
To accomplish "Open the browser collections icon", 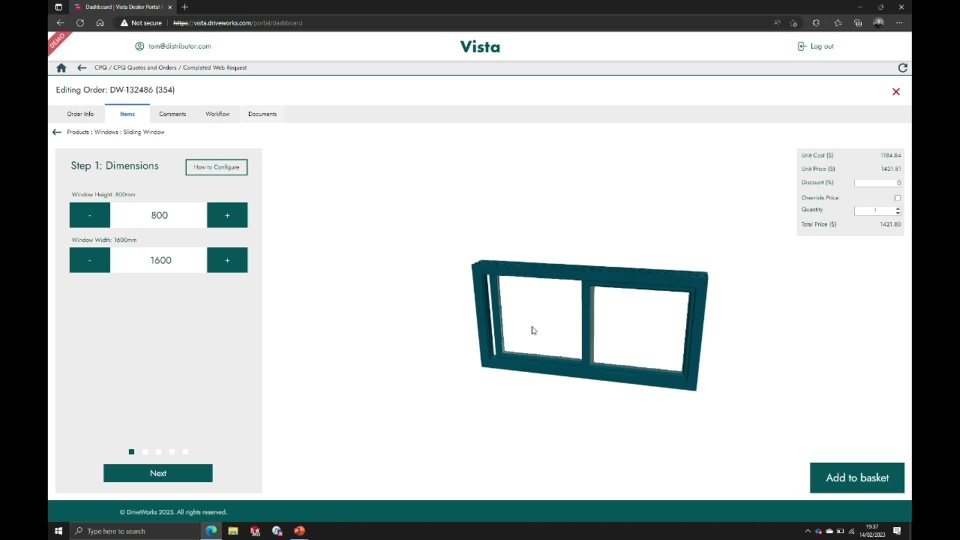I will tap(858, 23).
